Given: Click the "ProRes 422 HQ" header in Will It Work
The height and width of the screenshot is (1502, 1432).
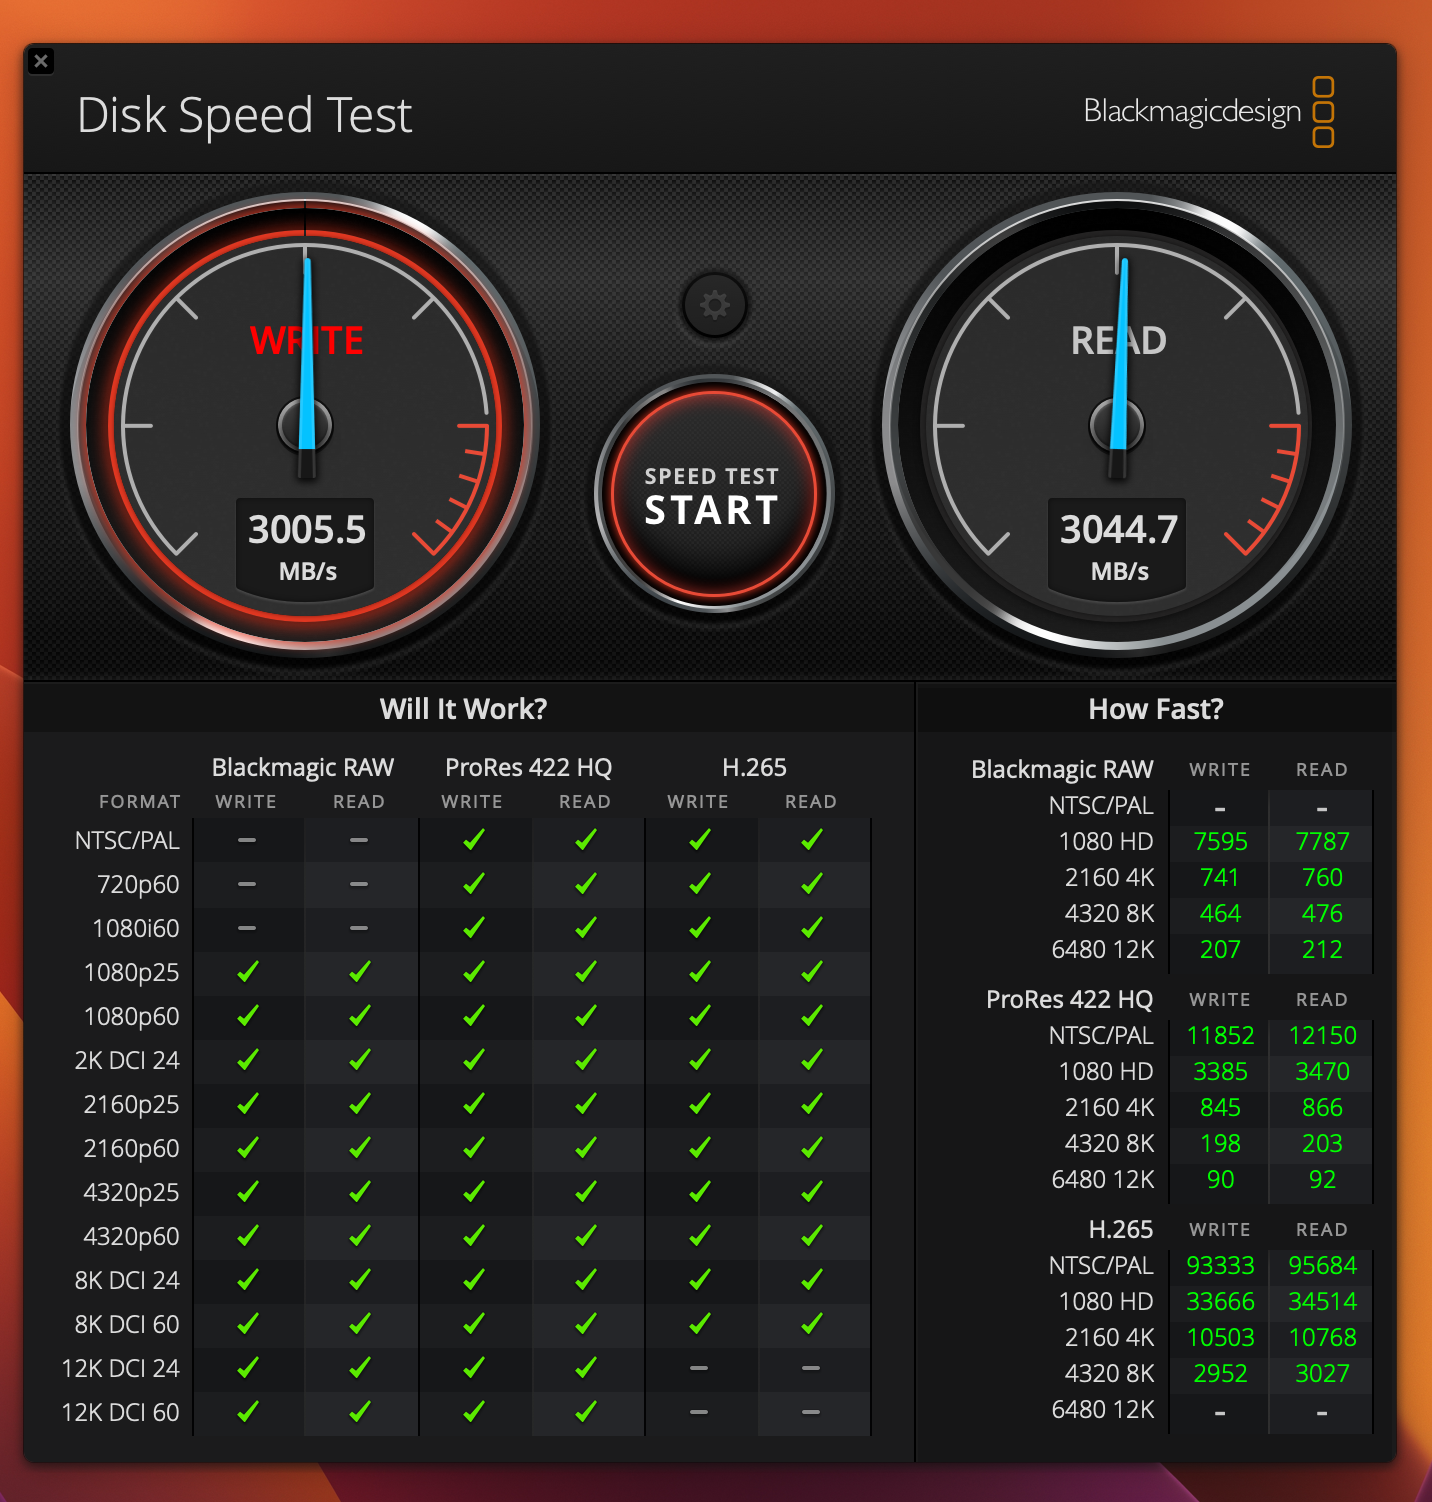Looking at the screenshot, I should coord(529,767).
